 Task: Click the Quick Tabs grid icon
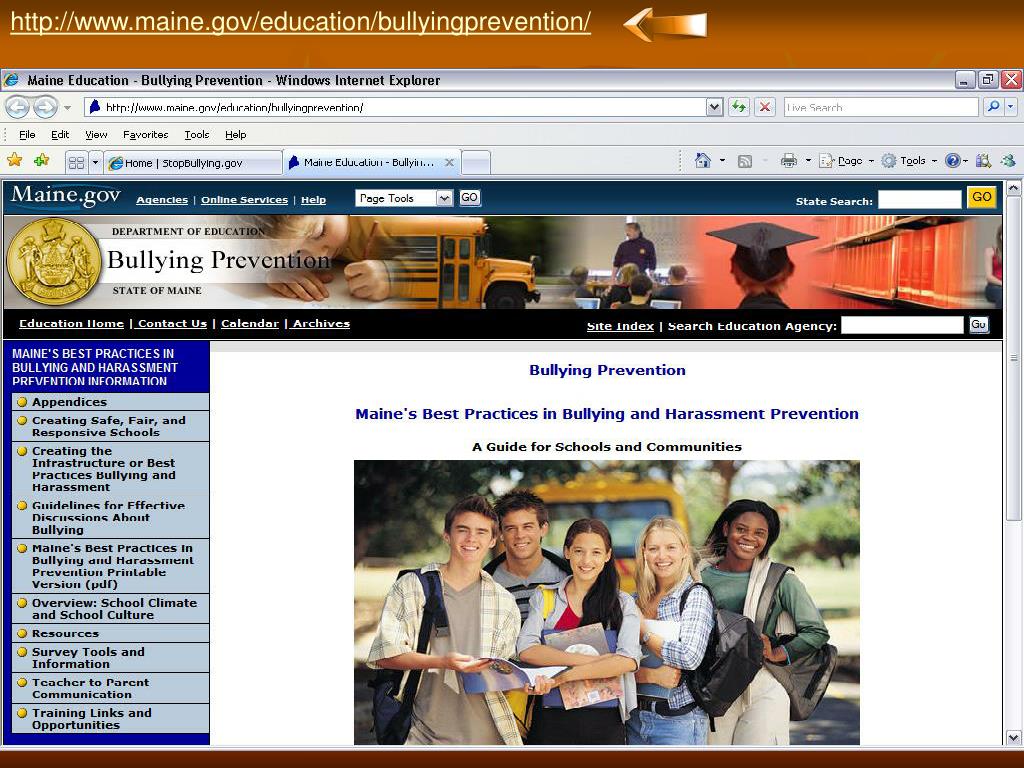click(76, 163)
